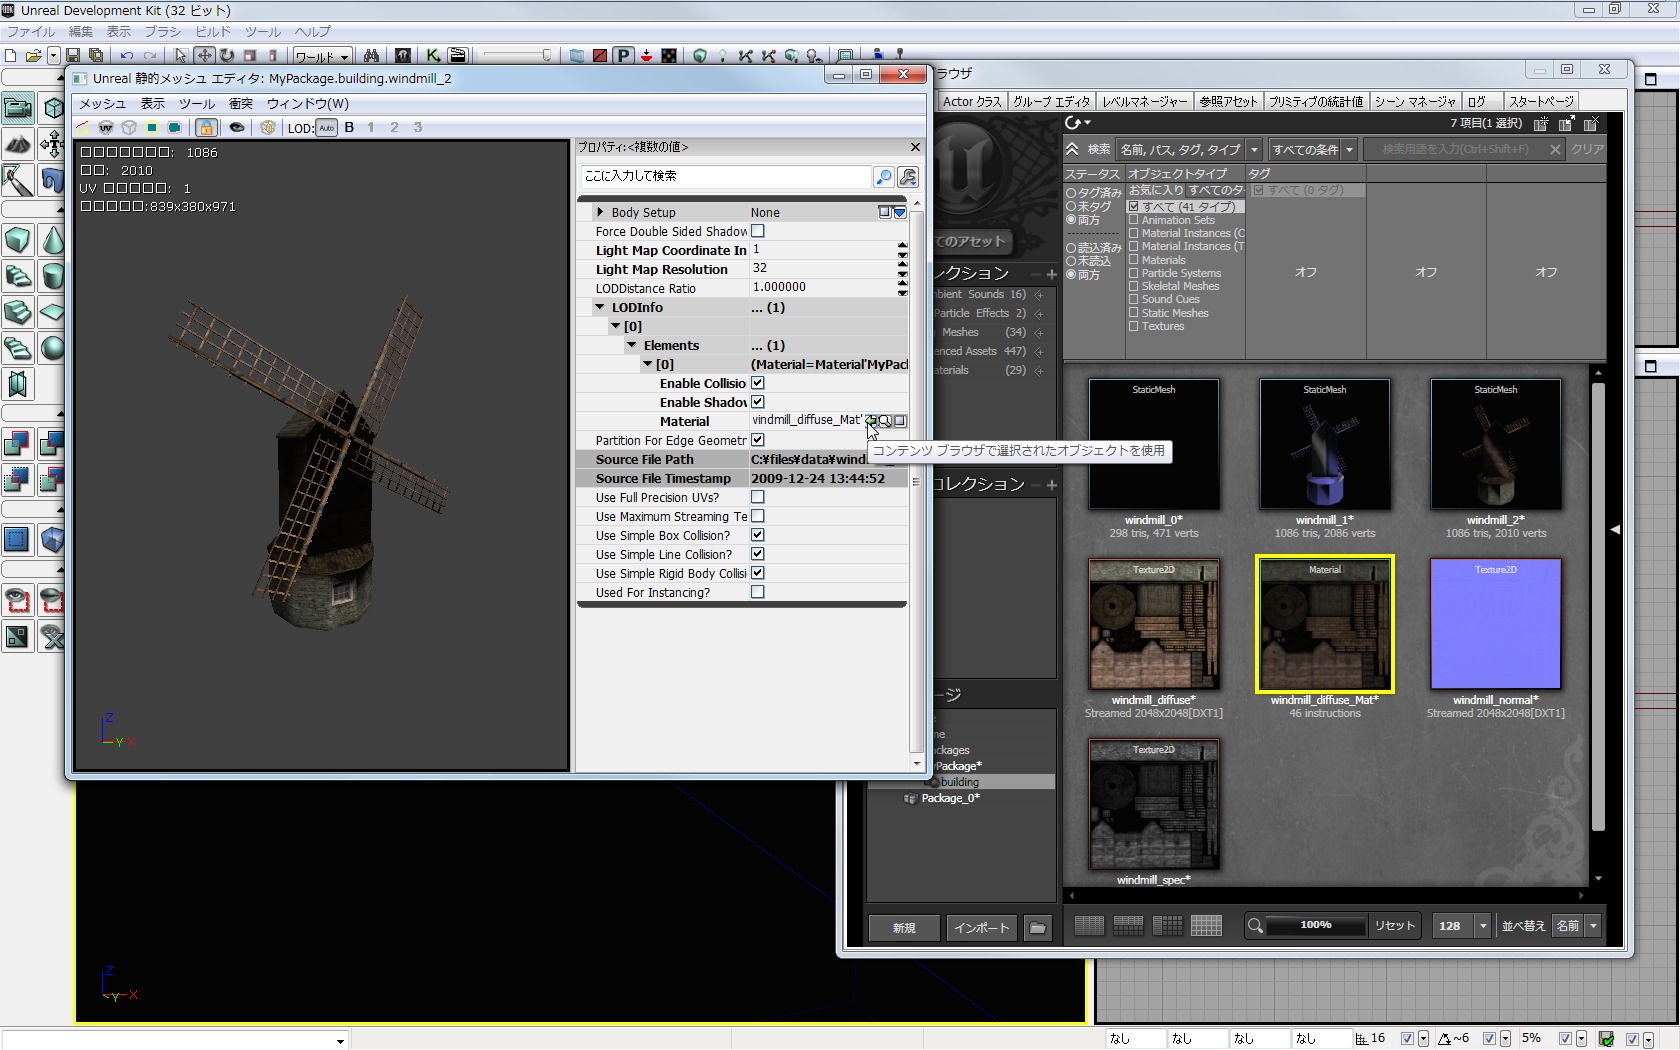Switch to the Actor クラス tab
Image resolution: width=1680 pixels, height=1050 pixels.
pyautogui.click(x=972, y=102)
